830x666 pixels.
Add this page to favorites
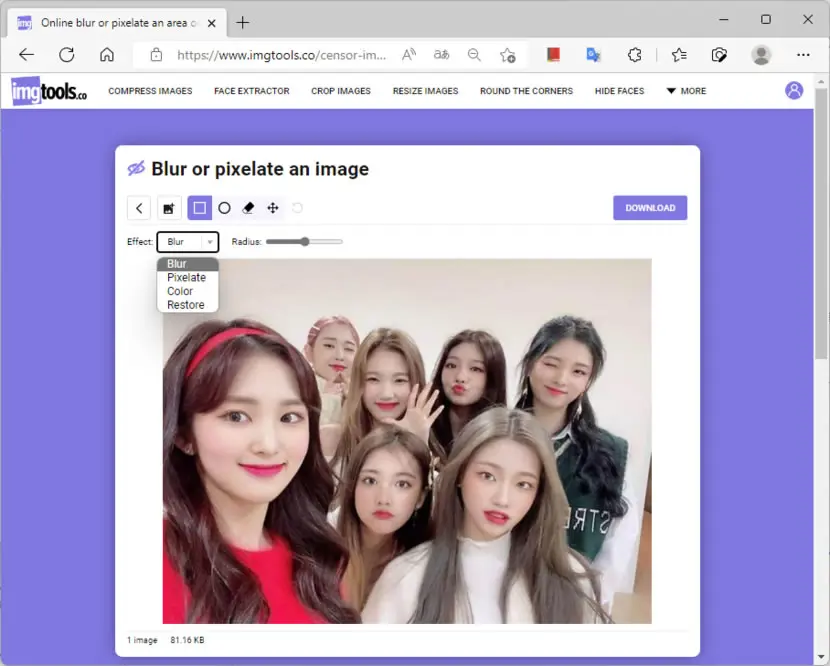[508, 55]
